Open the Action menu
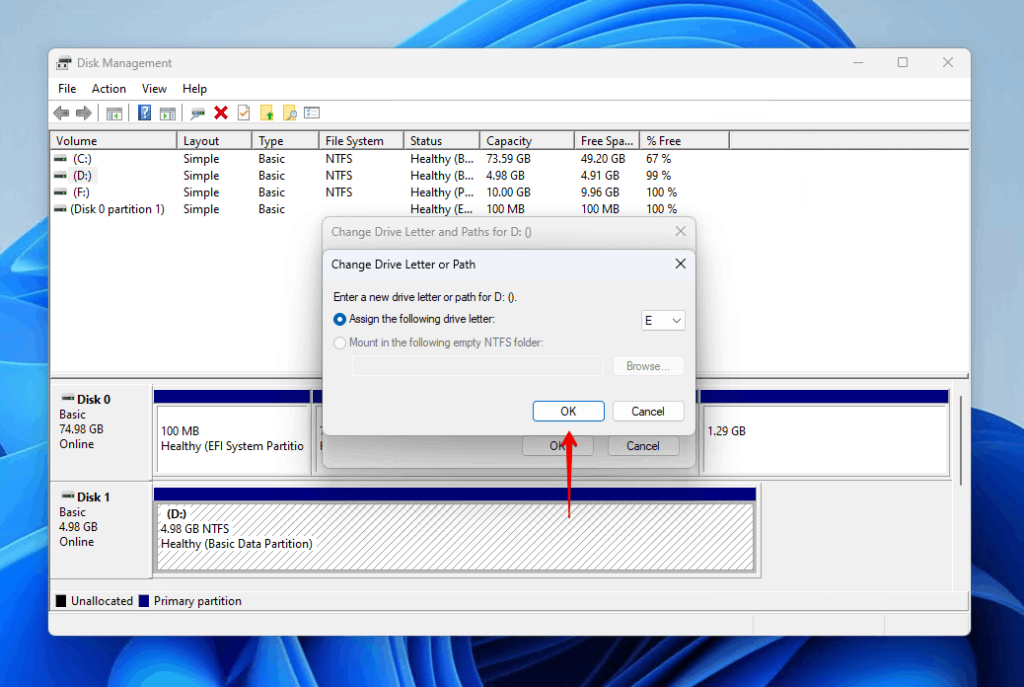 (x=109, y=89)
